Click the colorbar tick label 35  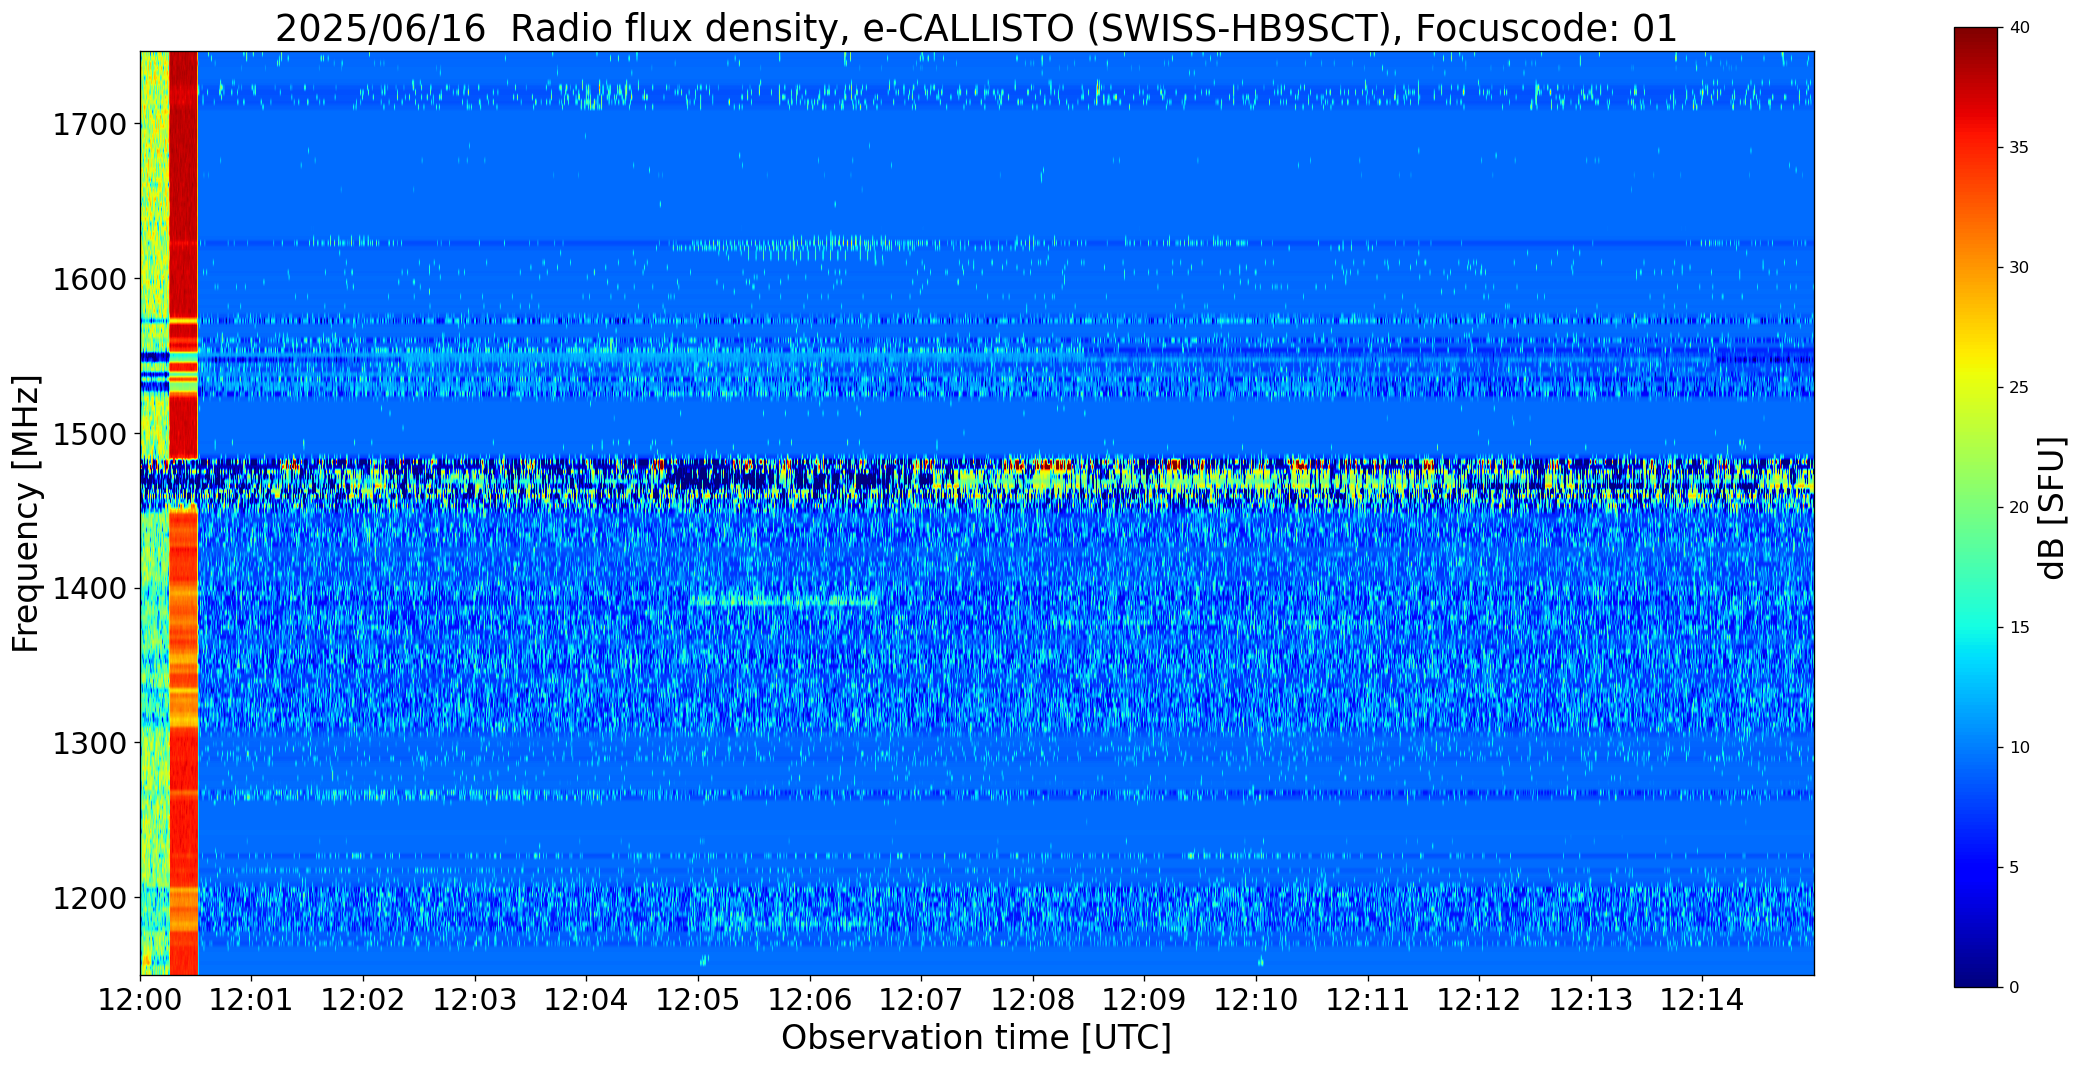[x=2019, y=148]
